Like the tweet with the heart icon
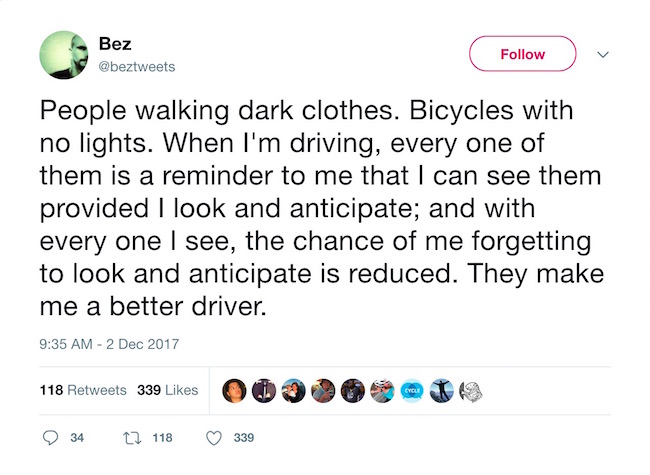Viewport: 650px width, 475px height. pos(212,437)
